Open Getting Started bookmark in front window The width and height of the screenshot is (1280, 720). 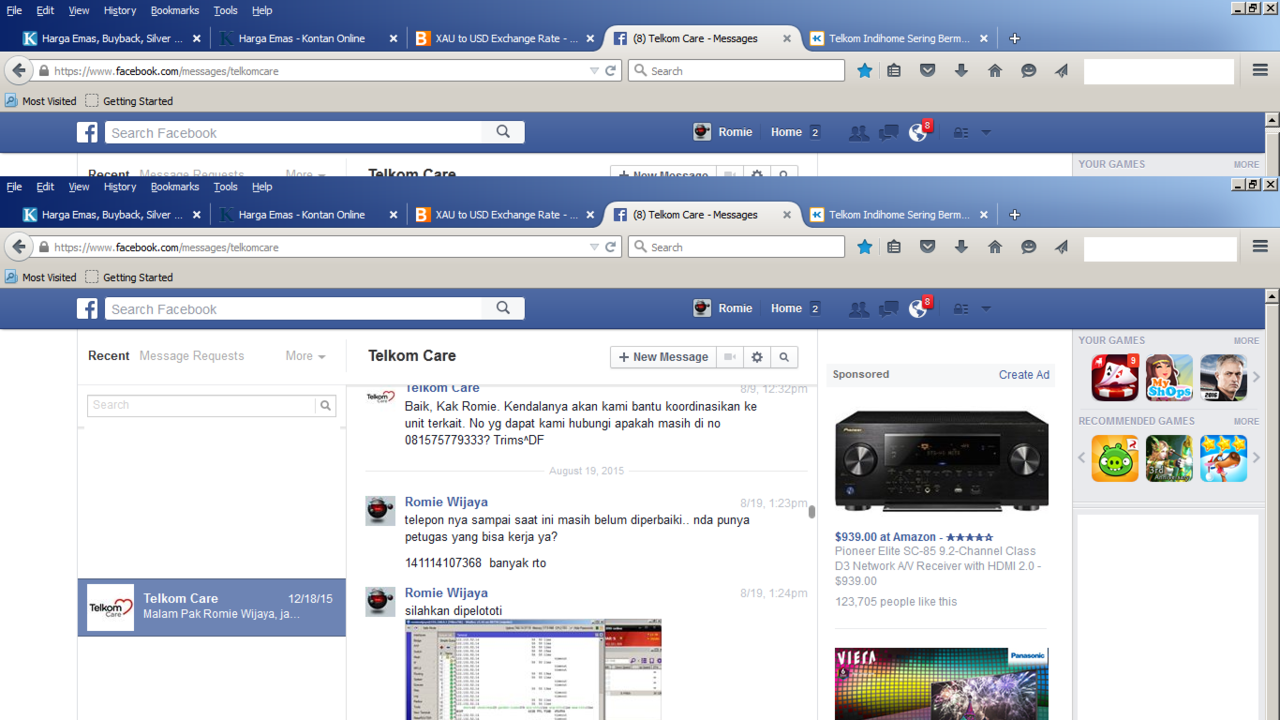point(129,277)
